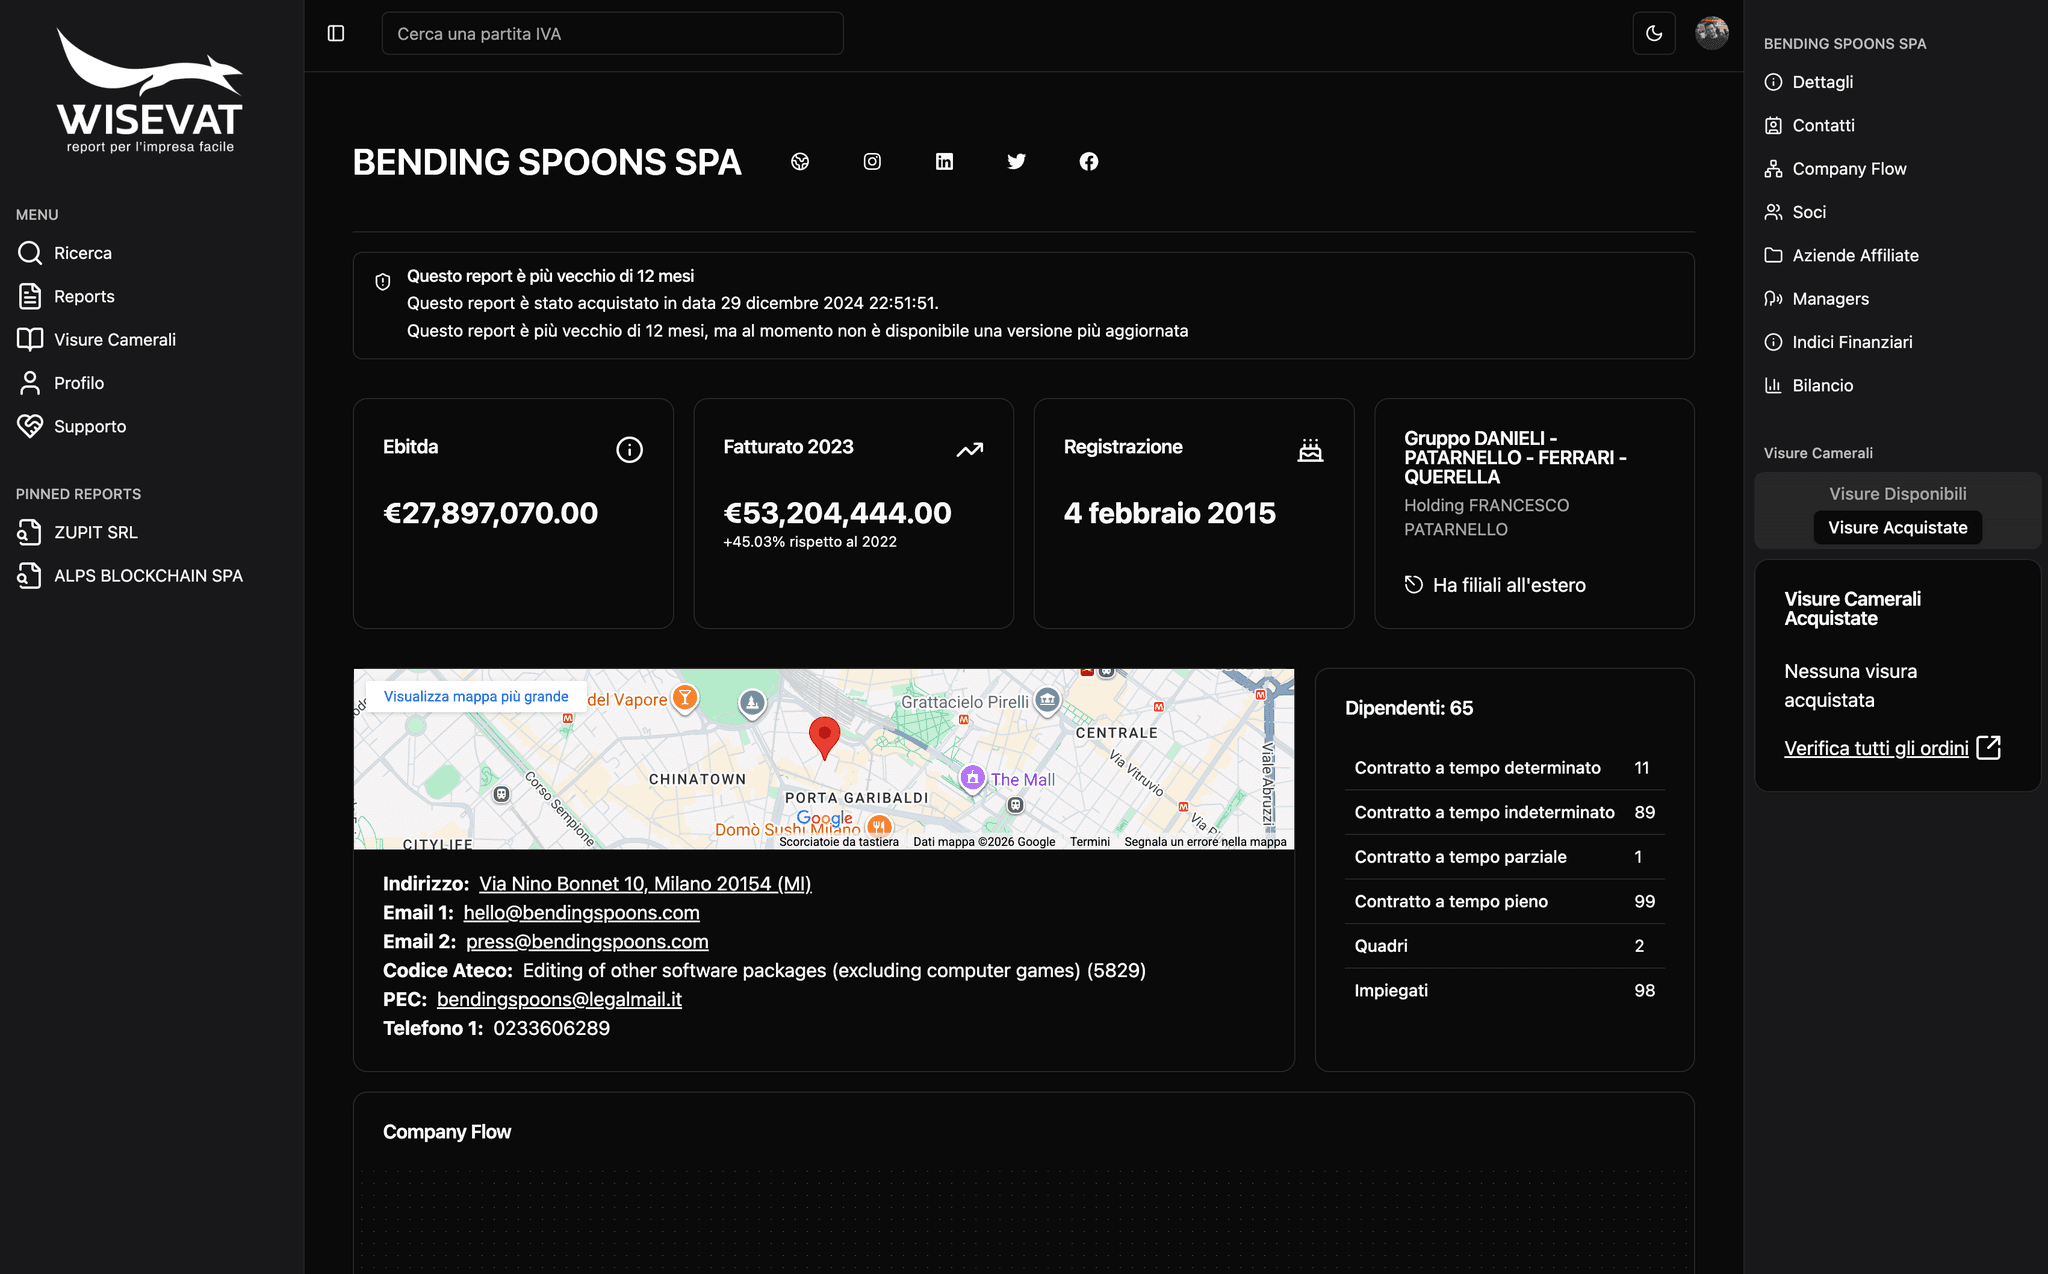This screenshot has height=1274, width=2048.
Task: Open Bending Spoons' LinkedIn icon
Action: click(x=944, y=161)
